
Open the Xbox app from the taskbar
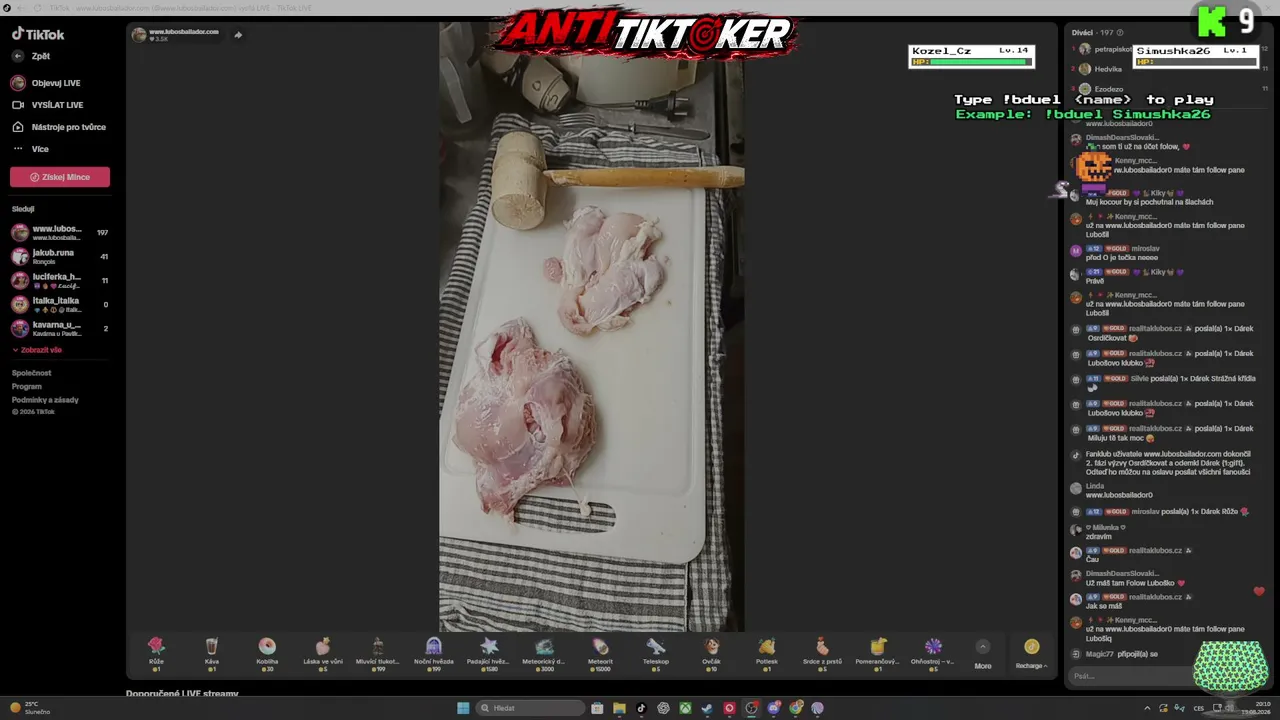pos(685,708)
